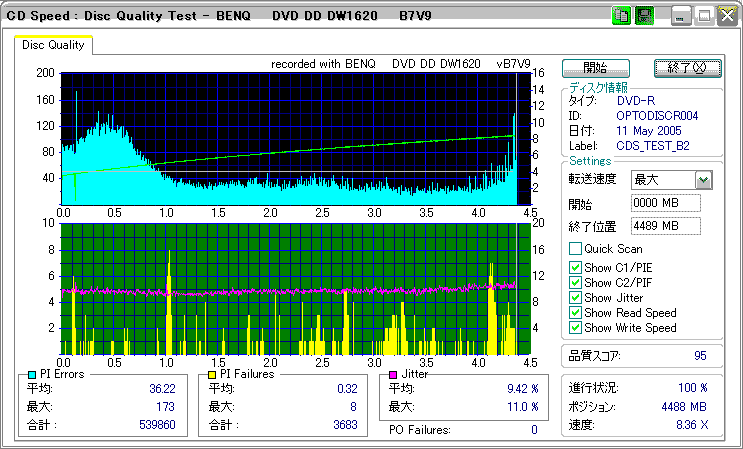The image size is (743, 449).
Task: Click the end position 4489 MB field
Action: click(x=665, y=226)
